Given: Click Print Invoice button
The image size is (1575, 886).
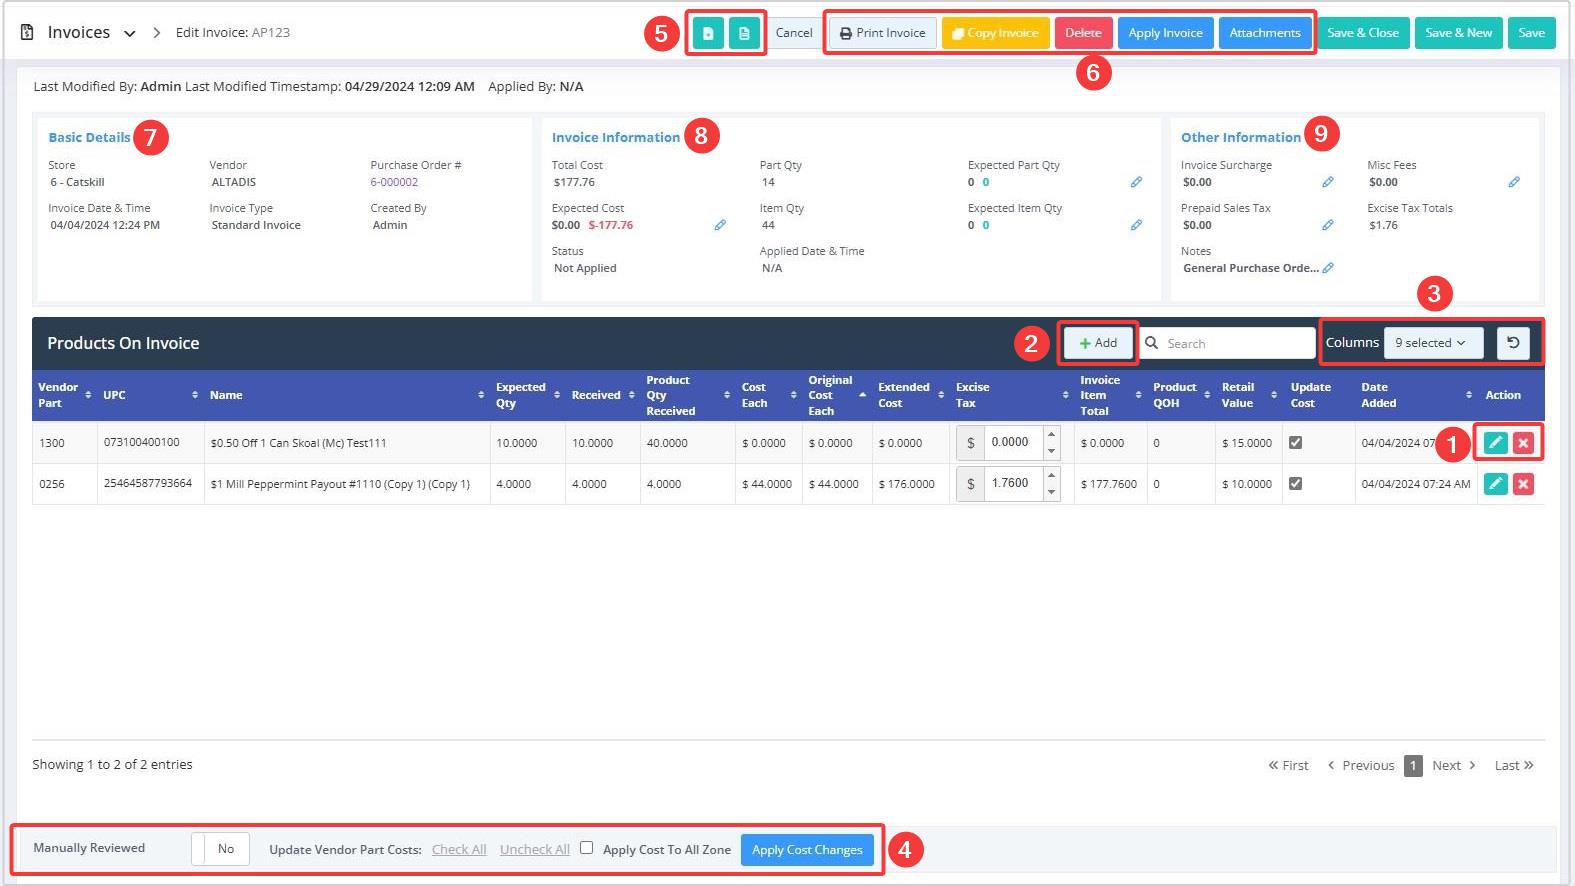Looking at the screenshot, I should point(883,33).
